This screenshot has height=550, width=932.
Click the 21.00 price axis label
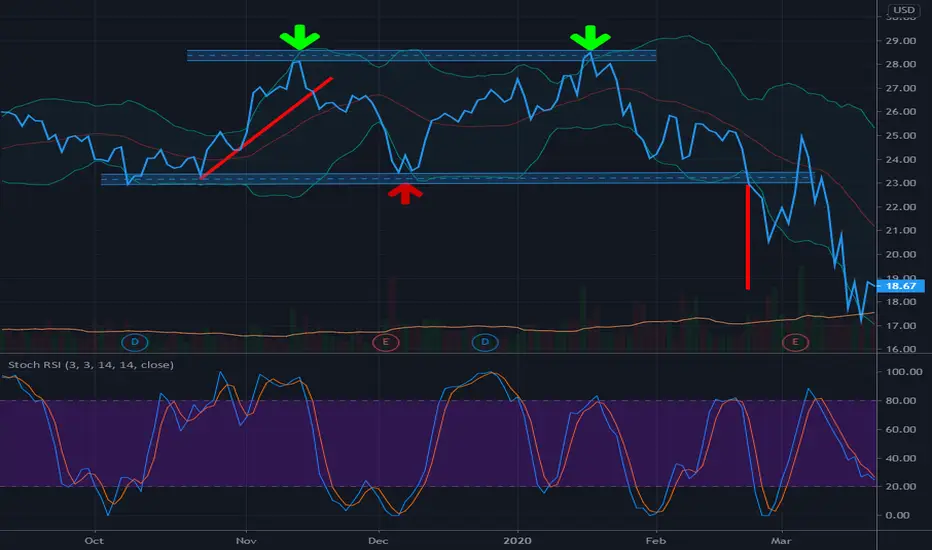point(900,230)
